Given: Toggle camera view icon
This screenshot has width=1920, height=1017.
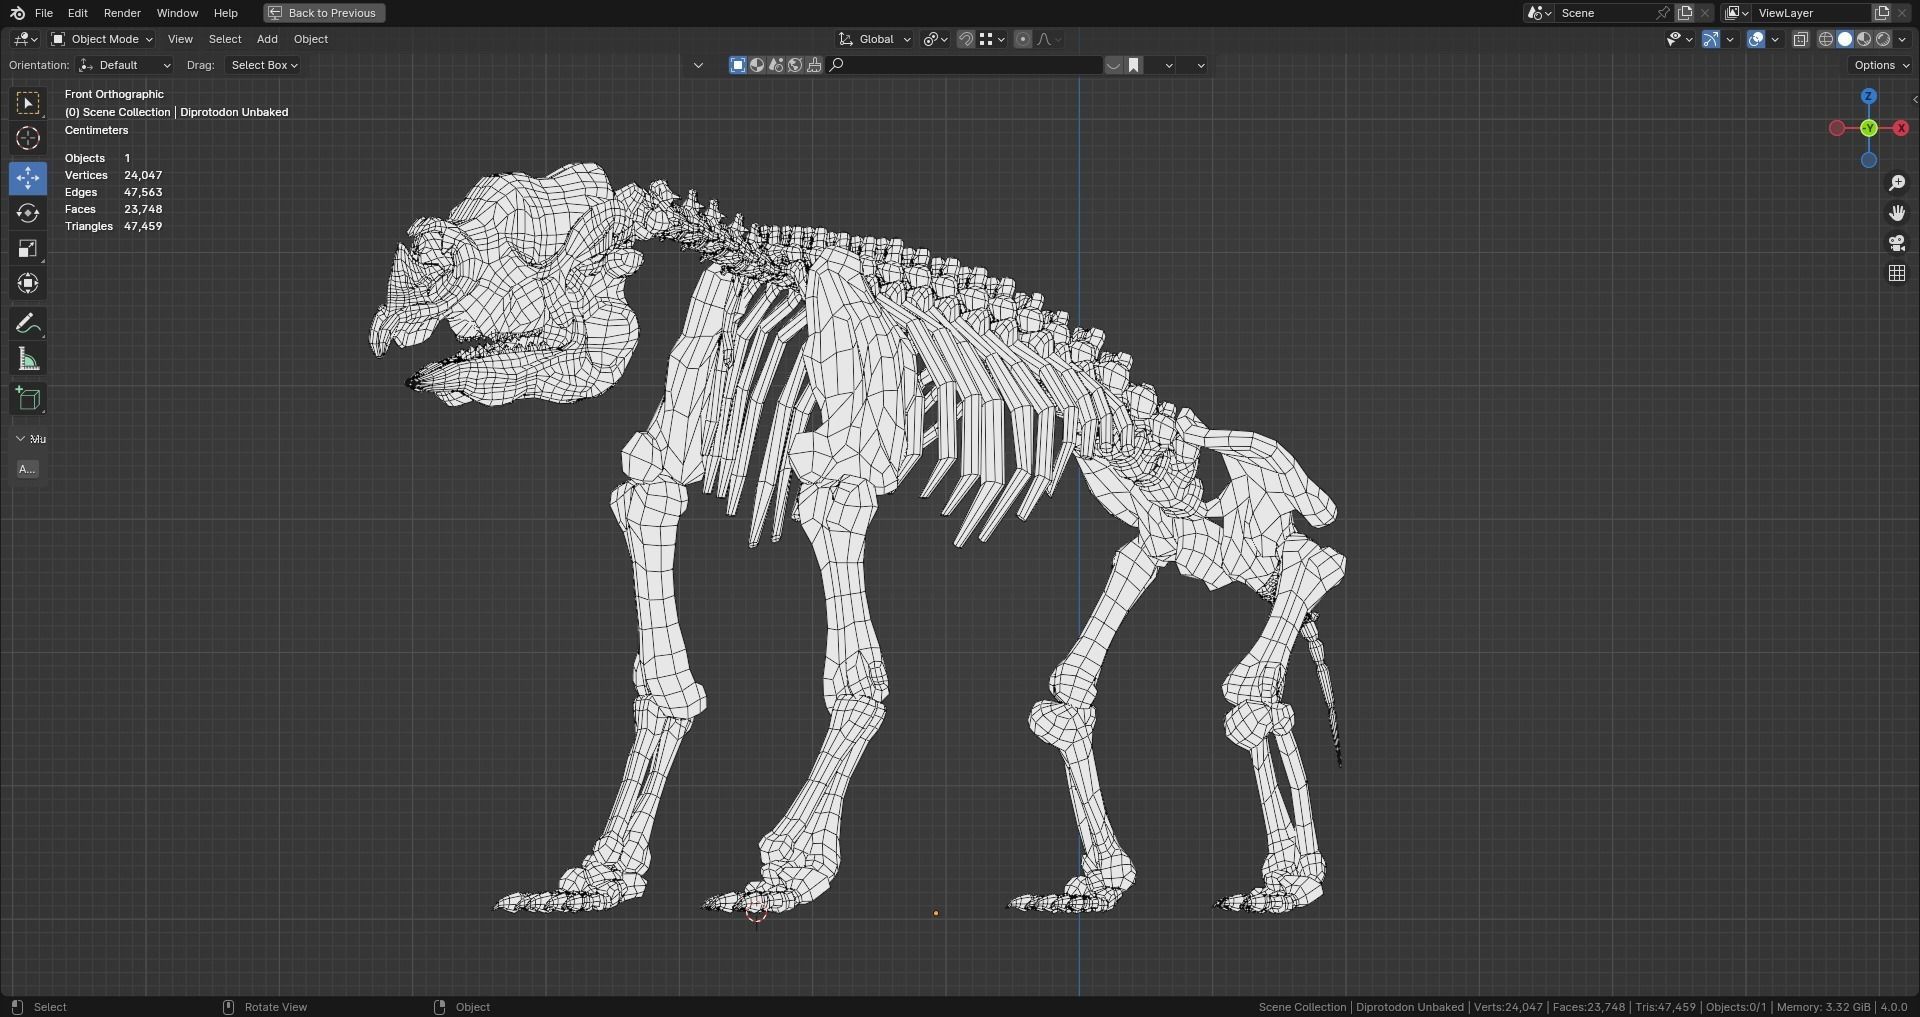Looking at the screenshot, I should pos(1897,243).
